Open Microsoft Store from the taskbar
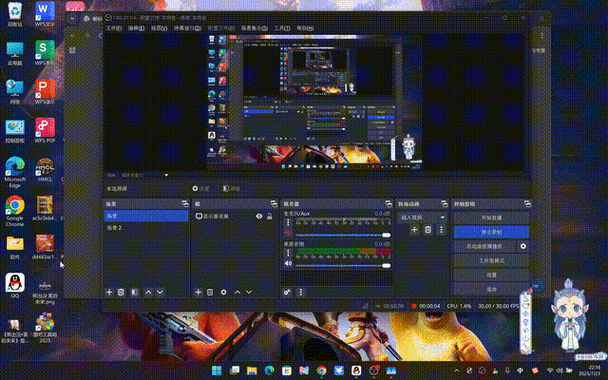This screenshot has height=380, width=608. click(x=287, y=371)
